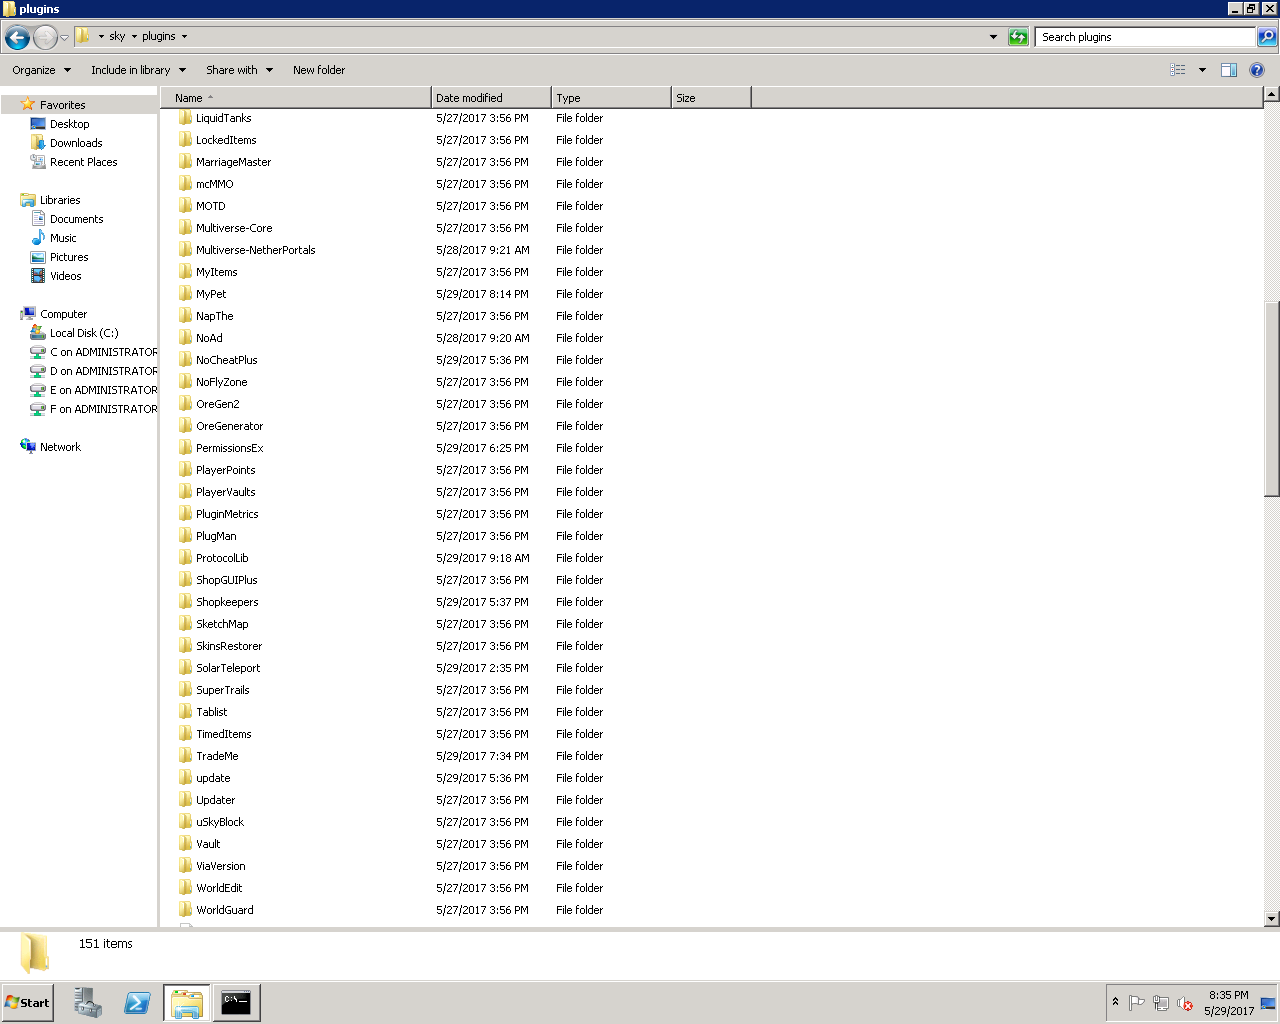
Task: Click the search magnifier icon
Action: (1267, 37)
